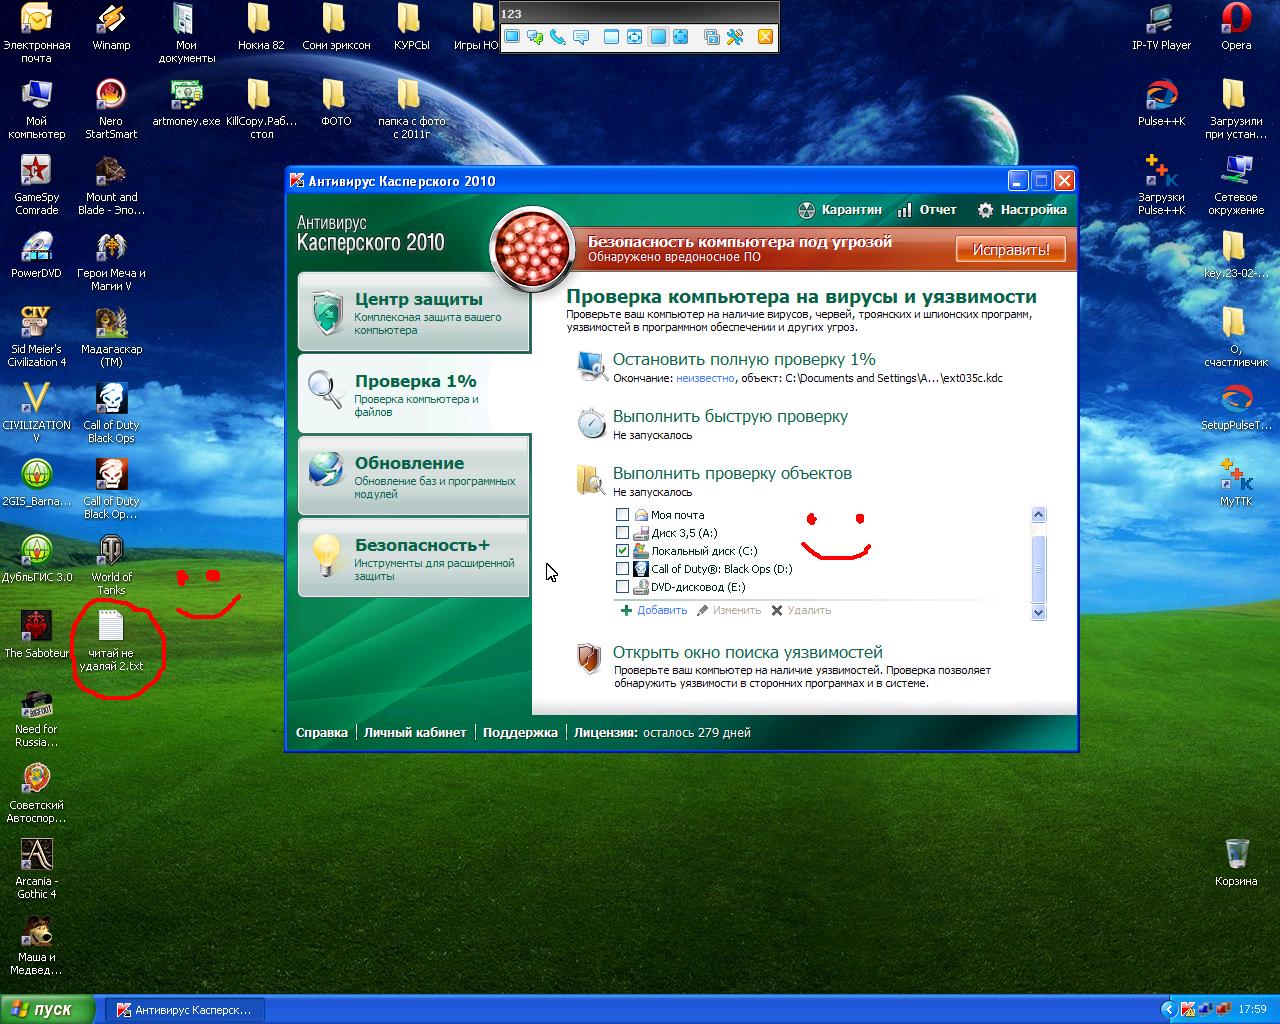Image resolution: width=1280 pixels, height=1024 pixels.
Task: Click the file transfer green arrow icon in top toolbar
Action: [x=535, y=37]
